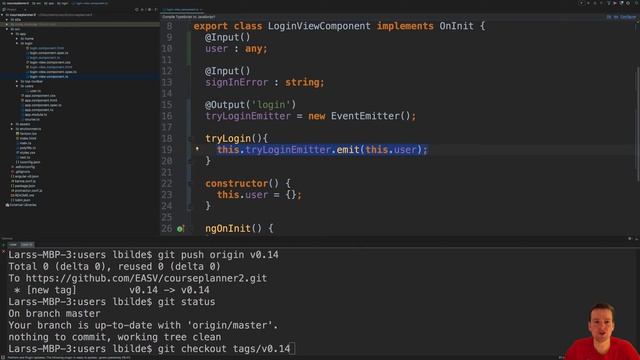Add a new terminal session with plus icon
The image size is (640, 360).
(x=3, y=245)
